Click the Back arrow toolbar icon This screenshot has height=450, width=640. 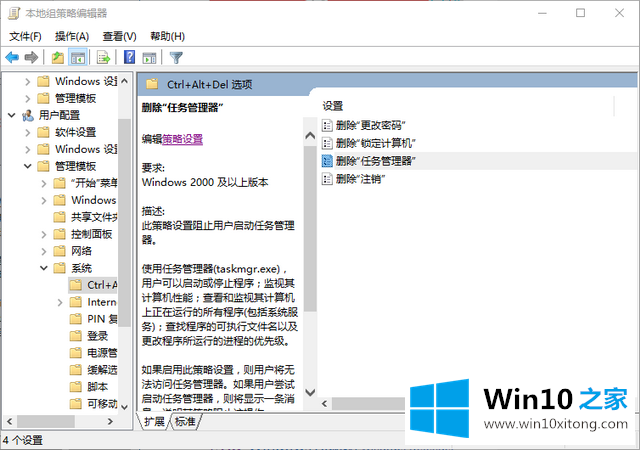pos(12,57)
